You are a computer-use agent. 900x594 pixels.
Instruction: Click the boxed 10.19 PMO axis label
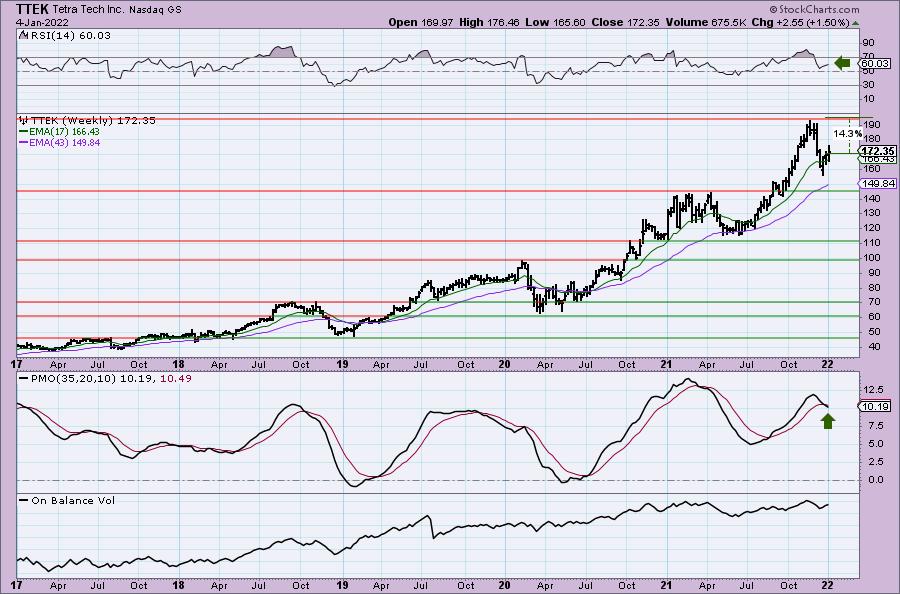tap(875, 406)
